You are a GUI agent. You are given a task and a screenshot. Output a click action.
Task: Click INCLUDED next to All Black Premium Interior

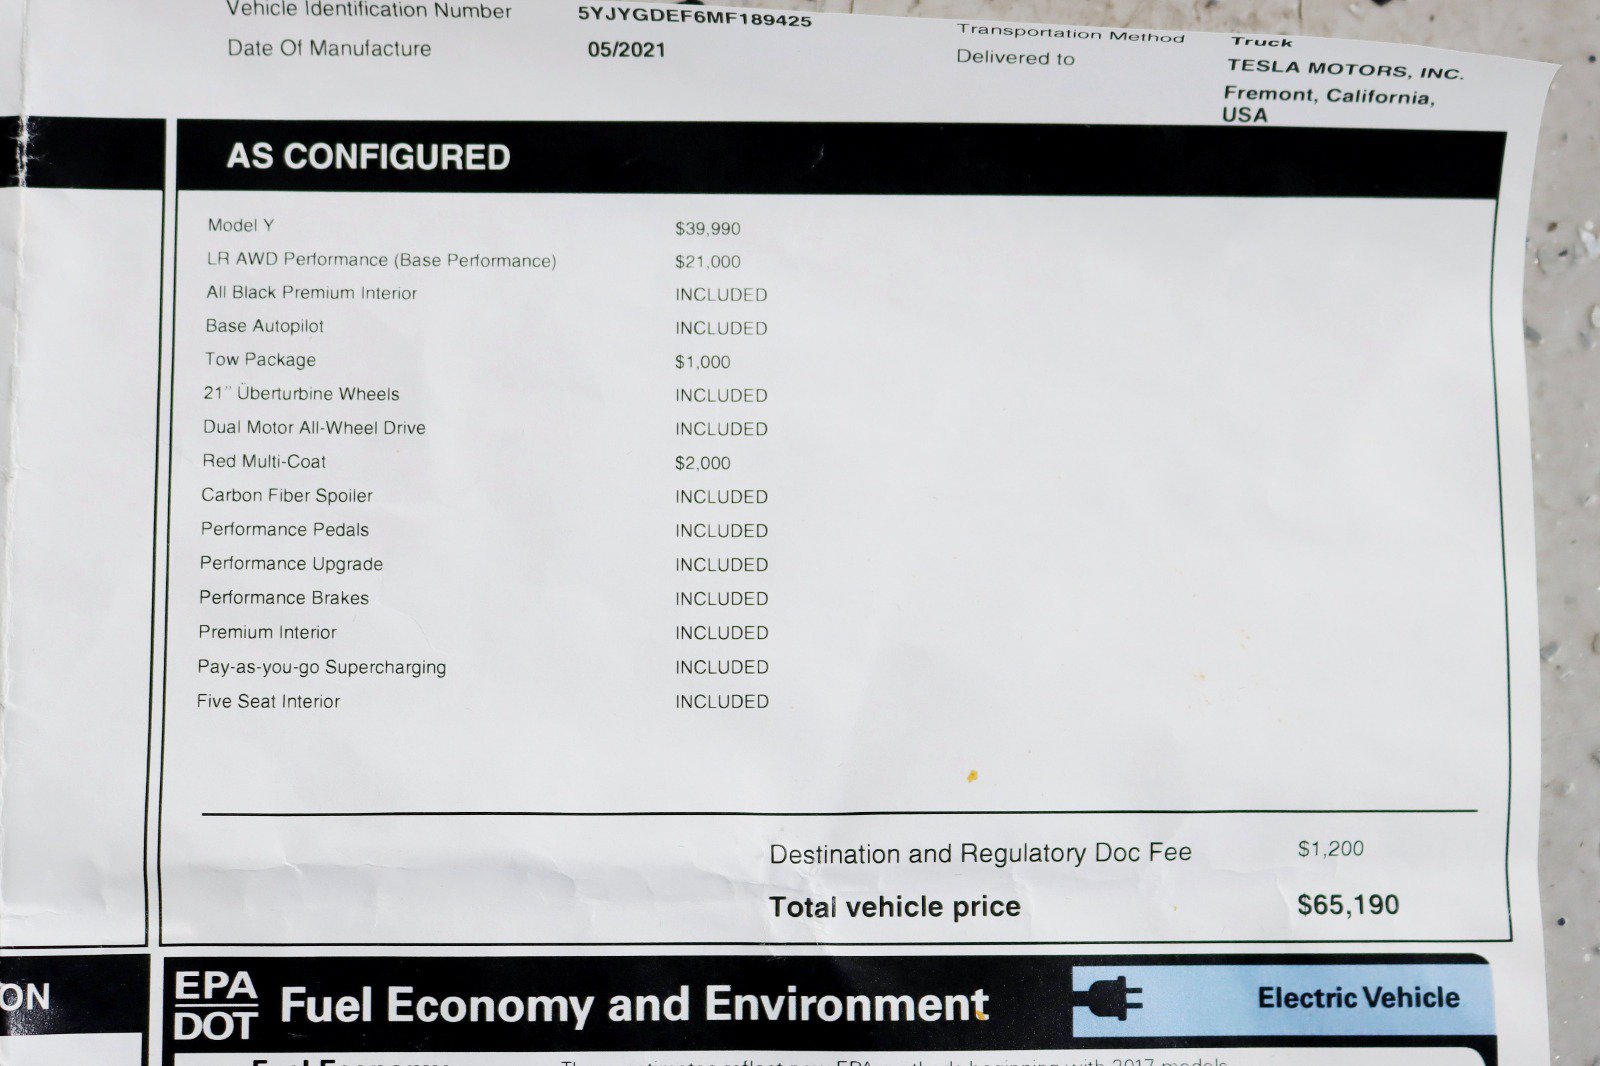[721, 295]
